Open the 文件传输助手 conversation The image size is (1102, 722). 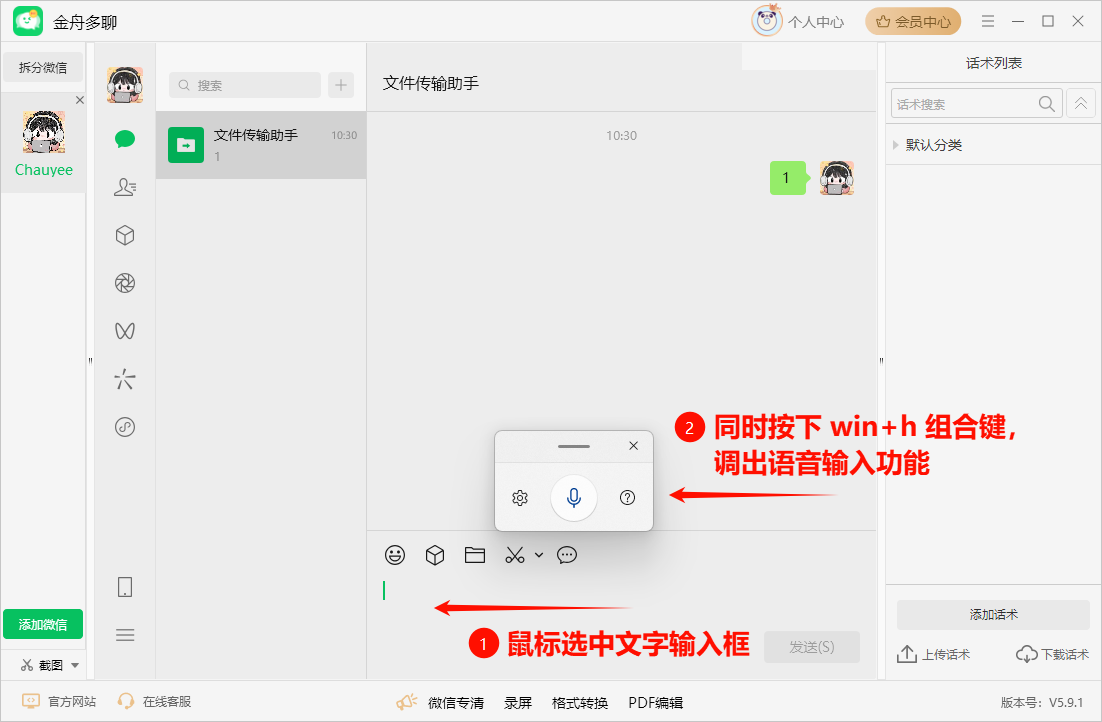[261, 145]
